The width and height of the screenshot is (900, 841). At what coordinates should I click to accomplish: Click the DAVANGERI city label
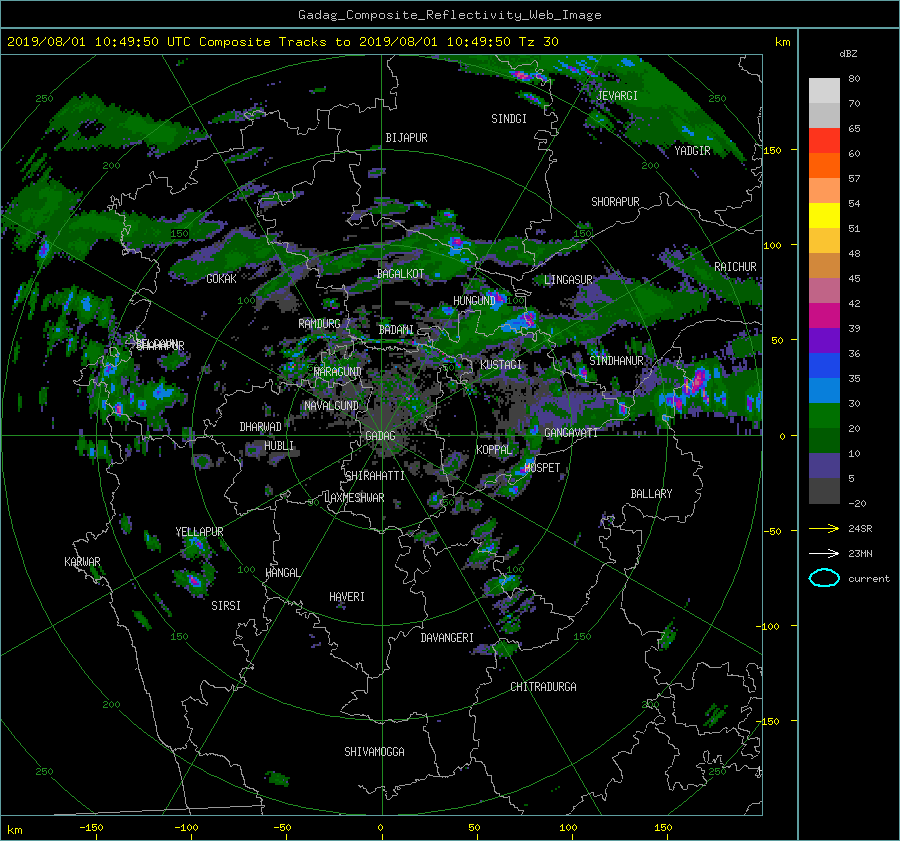(x=447, y=638)
